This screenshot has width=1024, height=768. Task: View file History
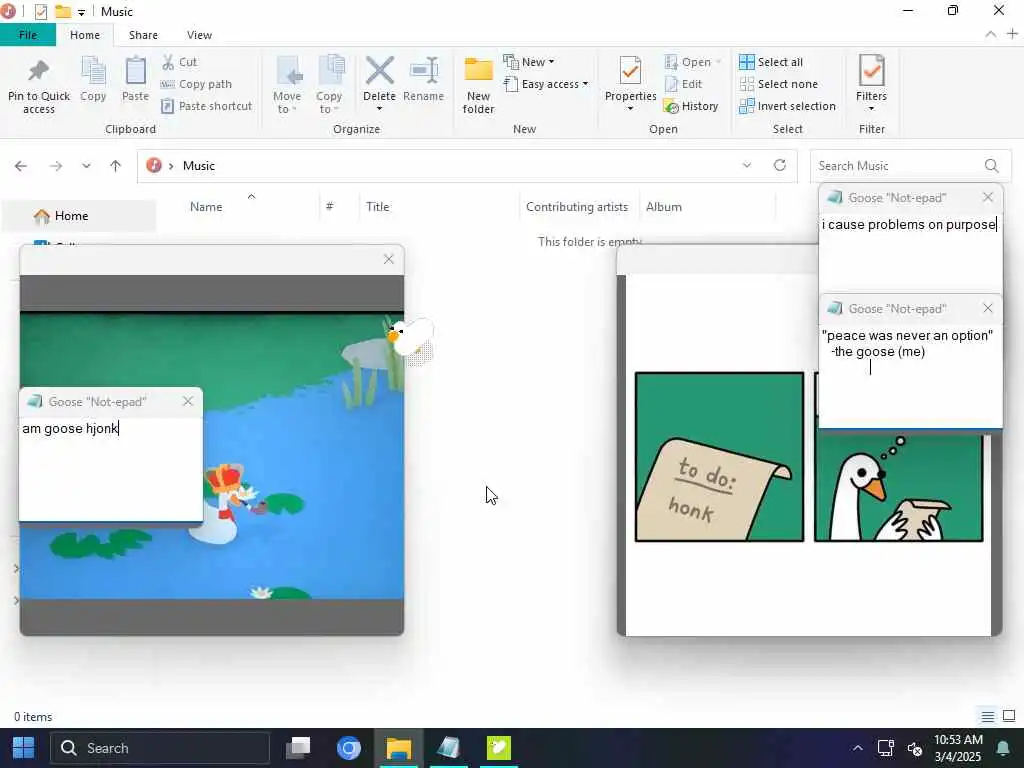point(691,106)
